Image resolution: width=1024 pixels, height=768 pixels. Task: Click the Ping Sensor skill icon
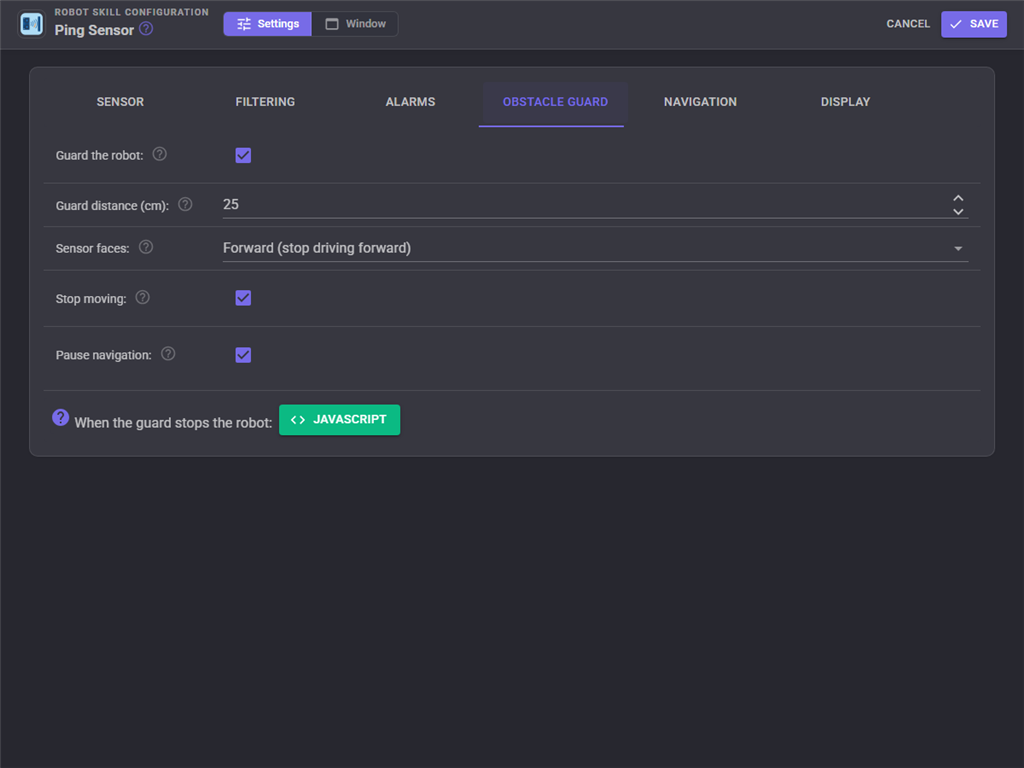31,24
